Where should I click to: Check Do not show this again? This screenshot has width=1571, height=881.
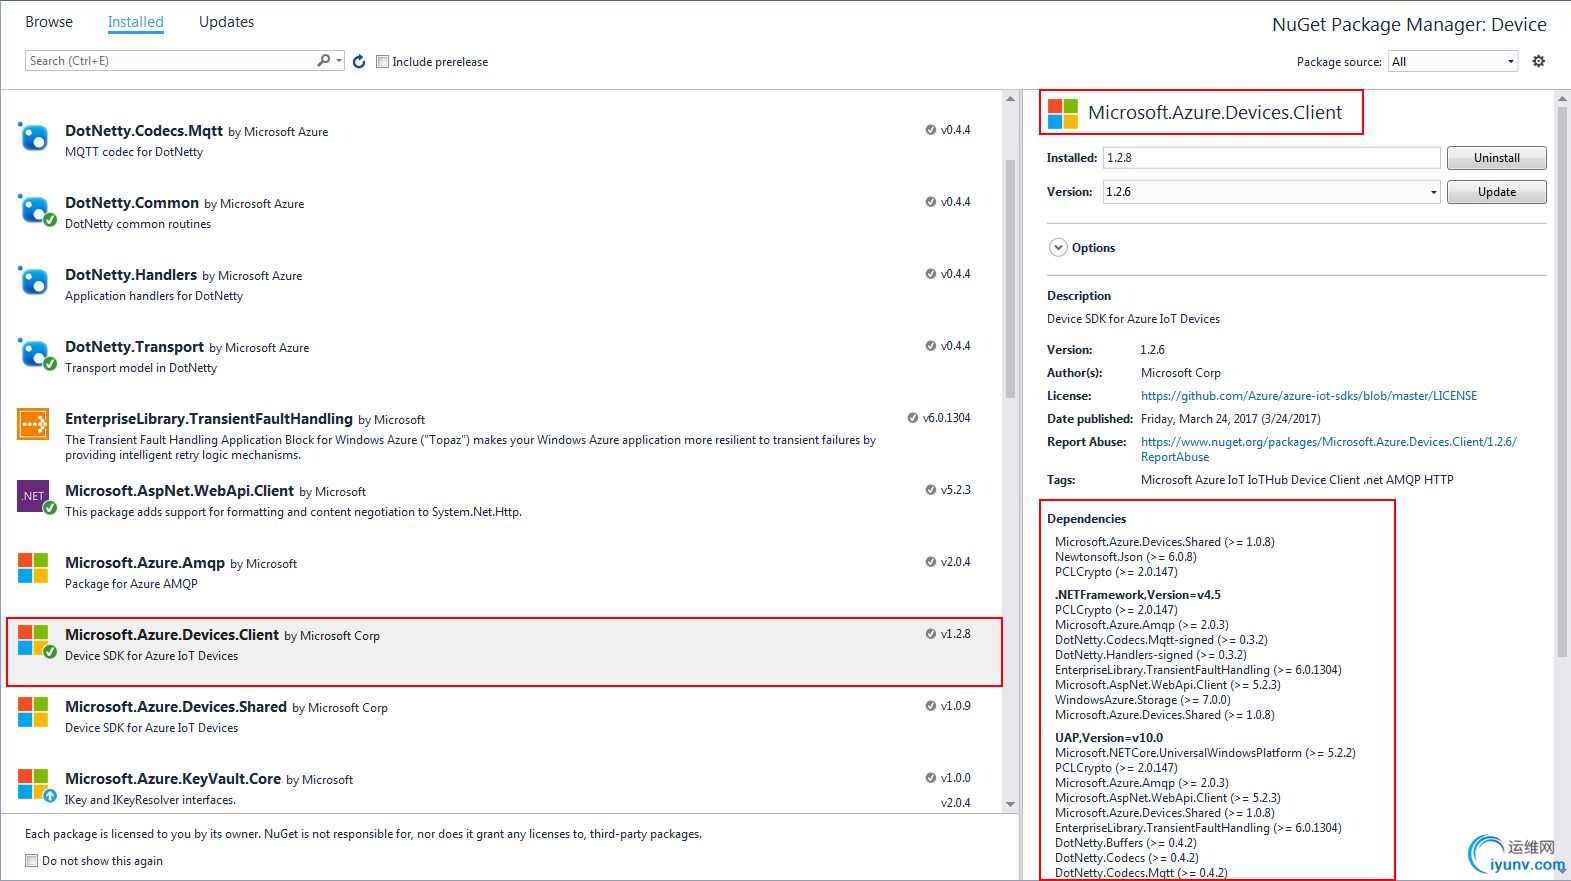click(x=32, y=860)
